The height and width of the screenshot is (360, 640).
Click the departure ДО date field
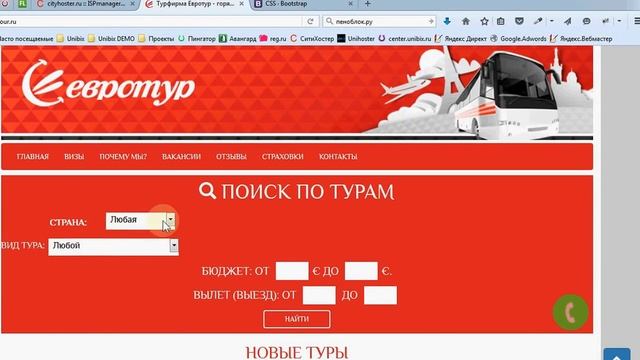coord(380,295)
